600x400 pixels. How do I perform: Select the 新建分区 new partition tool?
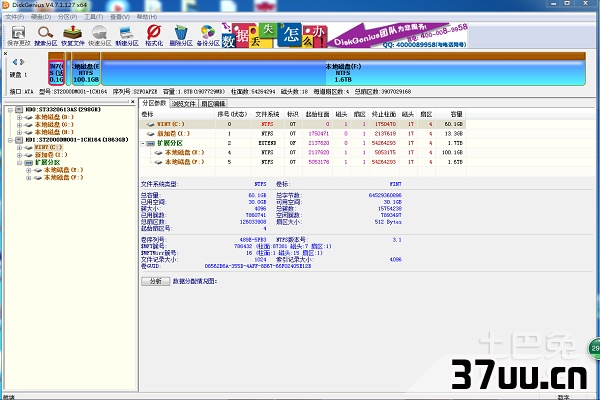coord(127,36)
